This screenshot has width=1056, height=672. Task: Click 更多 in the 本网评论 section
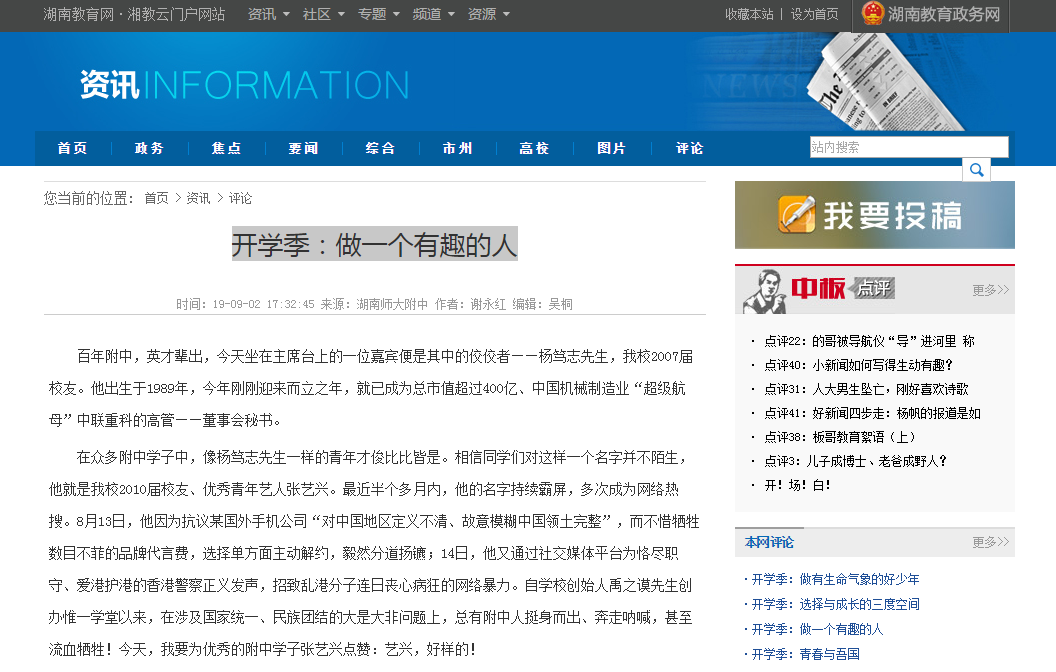(990, 542)
